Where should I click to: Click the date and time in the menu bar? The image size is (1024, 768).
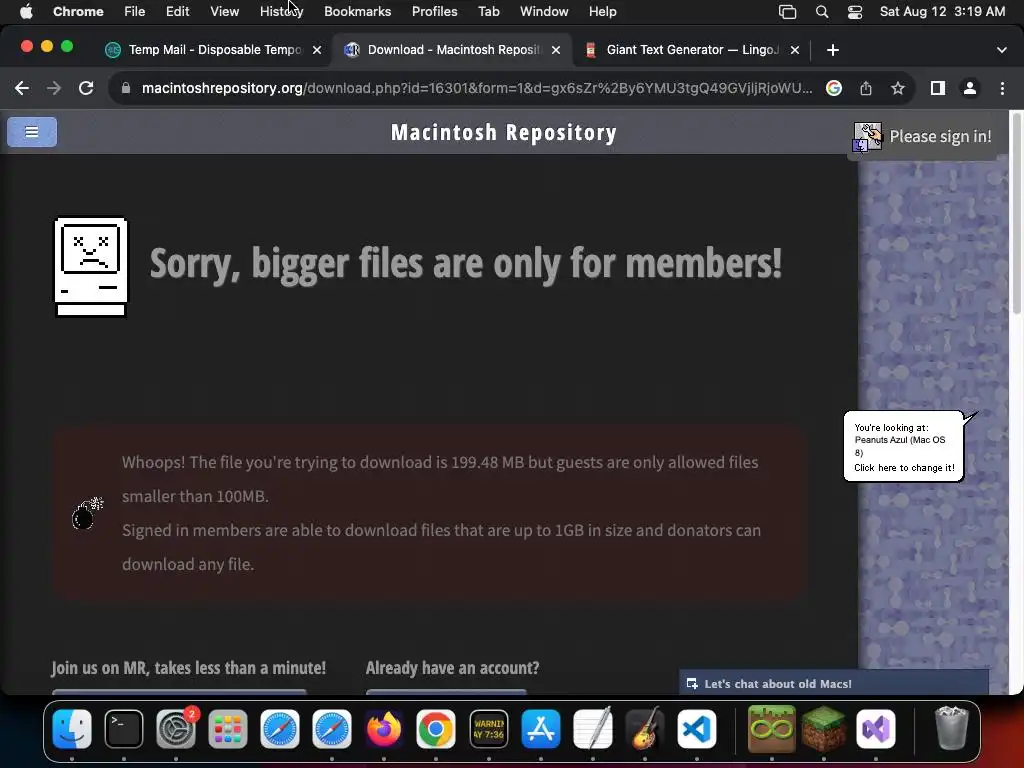tap(942, 12)
